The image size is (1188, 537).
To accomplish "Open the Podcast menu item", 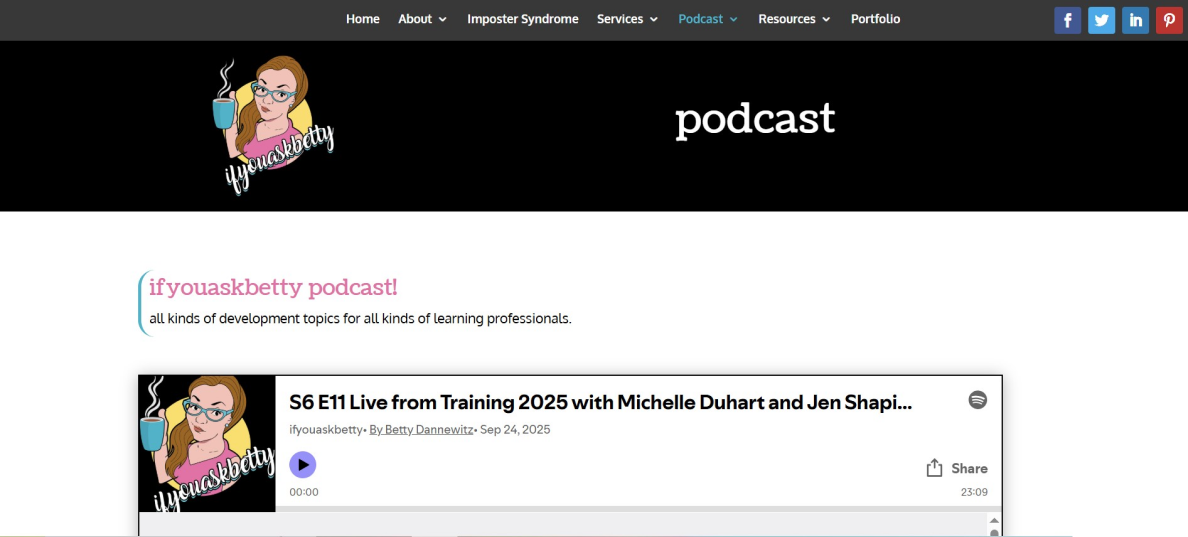I will click(707, 19).
